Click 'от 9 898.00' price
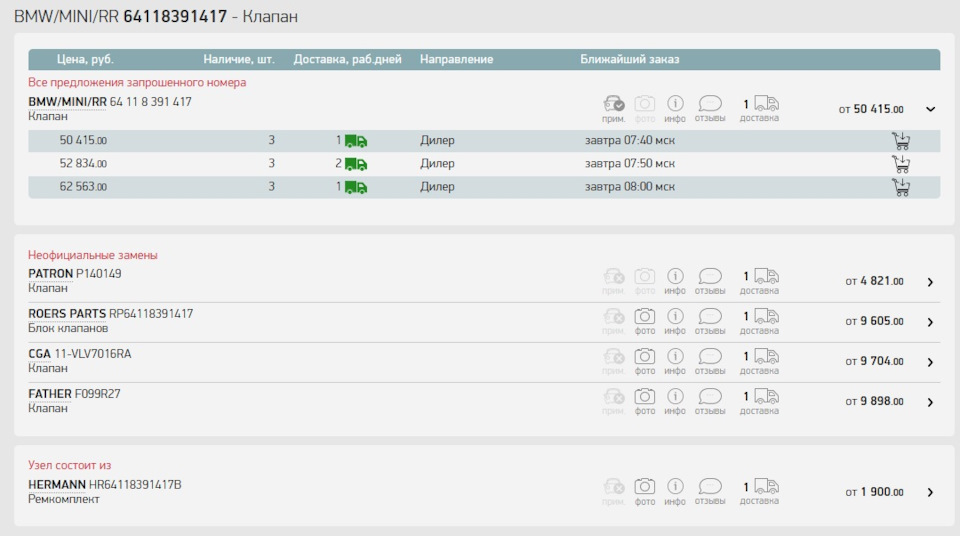960x536 pixels. 874,401
